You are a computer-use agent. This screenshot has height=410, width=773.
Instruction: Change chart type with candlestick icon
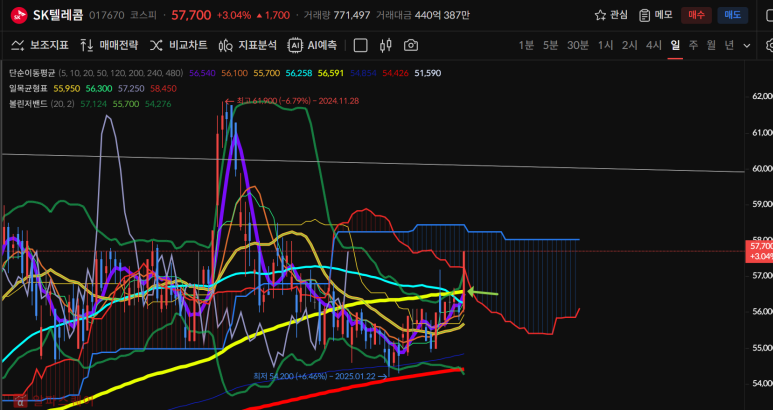(x=386, y=45)
